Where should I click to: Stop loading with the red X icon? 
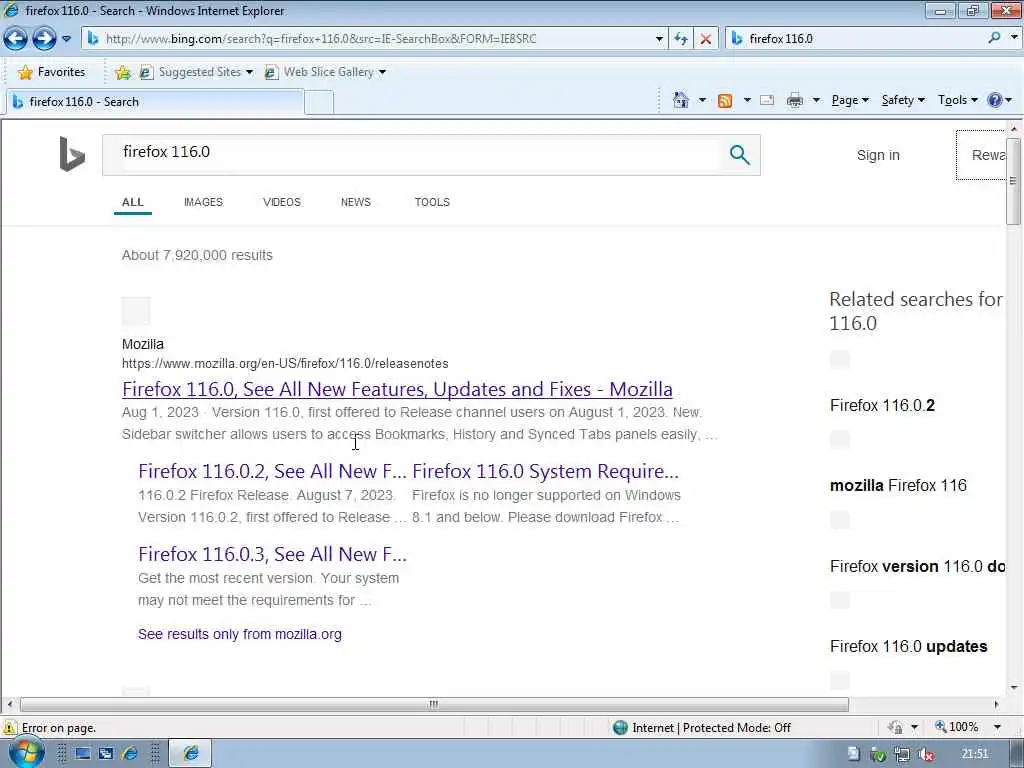tap(706, 39)
